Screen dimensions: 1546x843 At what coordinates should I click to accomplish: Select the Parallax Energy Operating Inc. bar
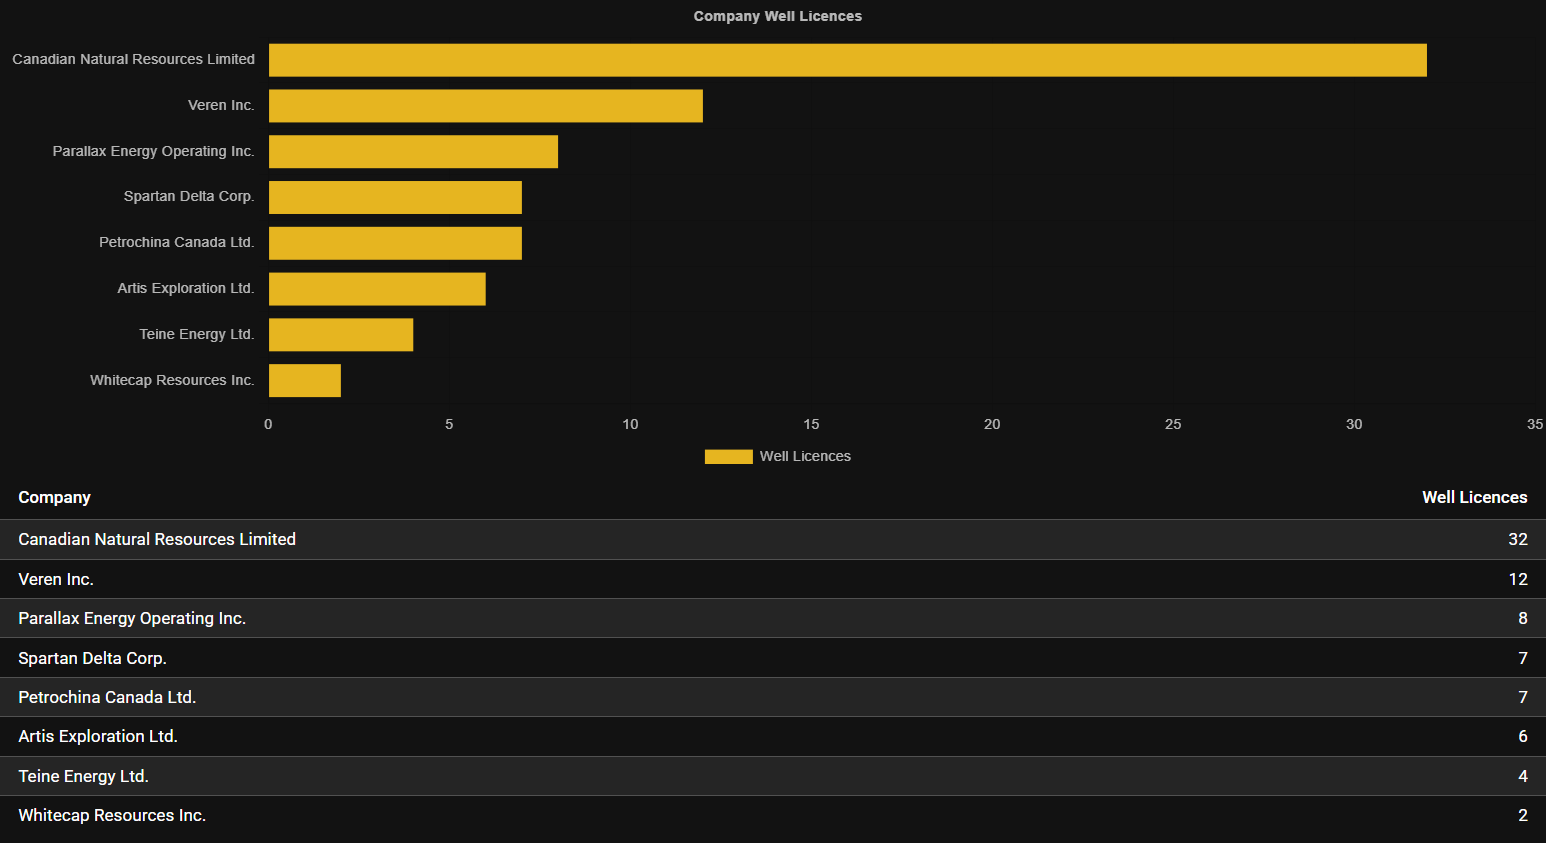413,152
